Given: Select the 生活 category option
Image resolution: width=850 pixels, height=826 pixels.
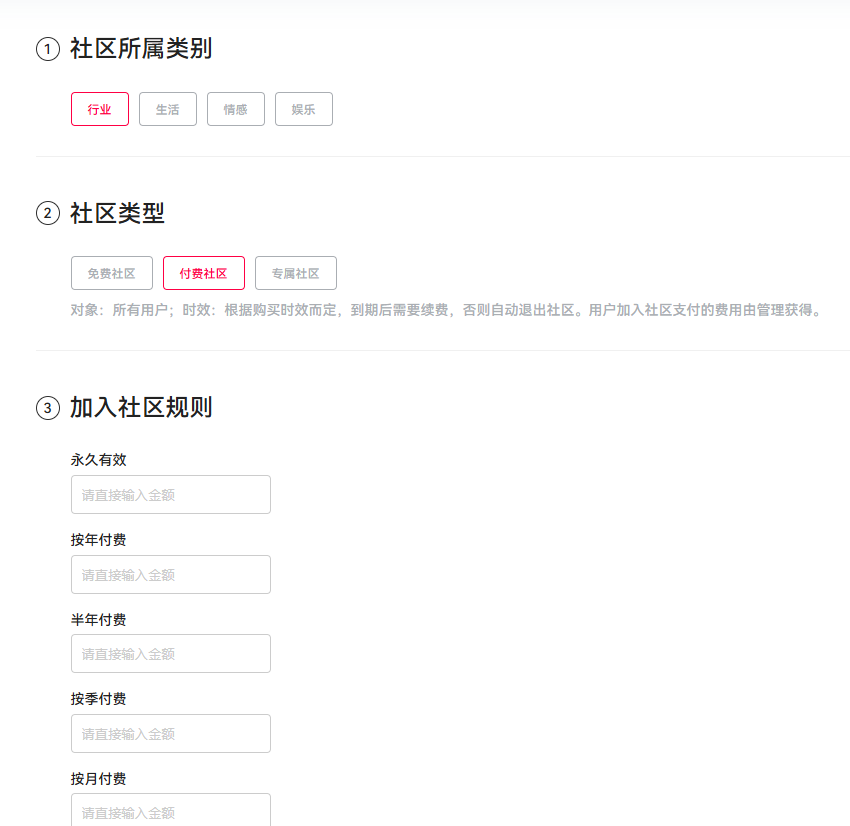Looking at the screenshot, I should (167, 109).
